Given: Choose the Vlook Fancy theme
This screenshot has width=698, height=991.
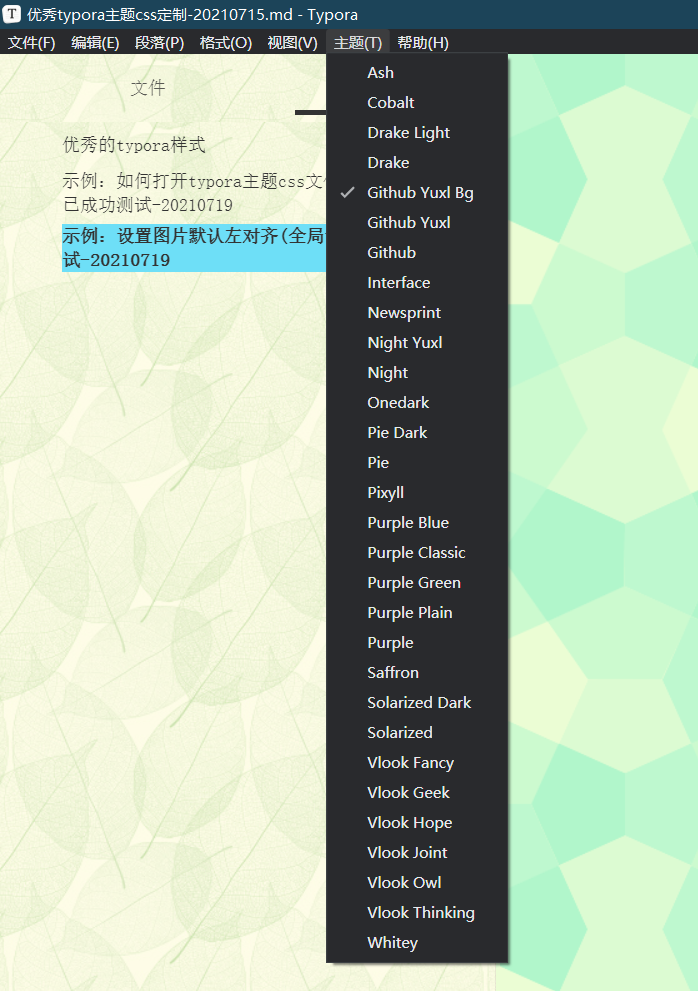Looking at the screenshot, I should (x=417, y=763).
